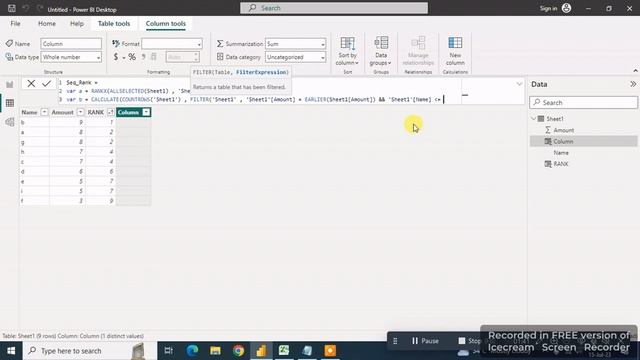Screen dimensions: 640x360
Task: Click the Windows taskbar search box
Action: pyautogui.click(x=90, y=351)
